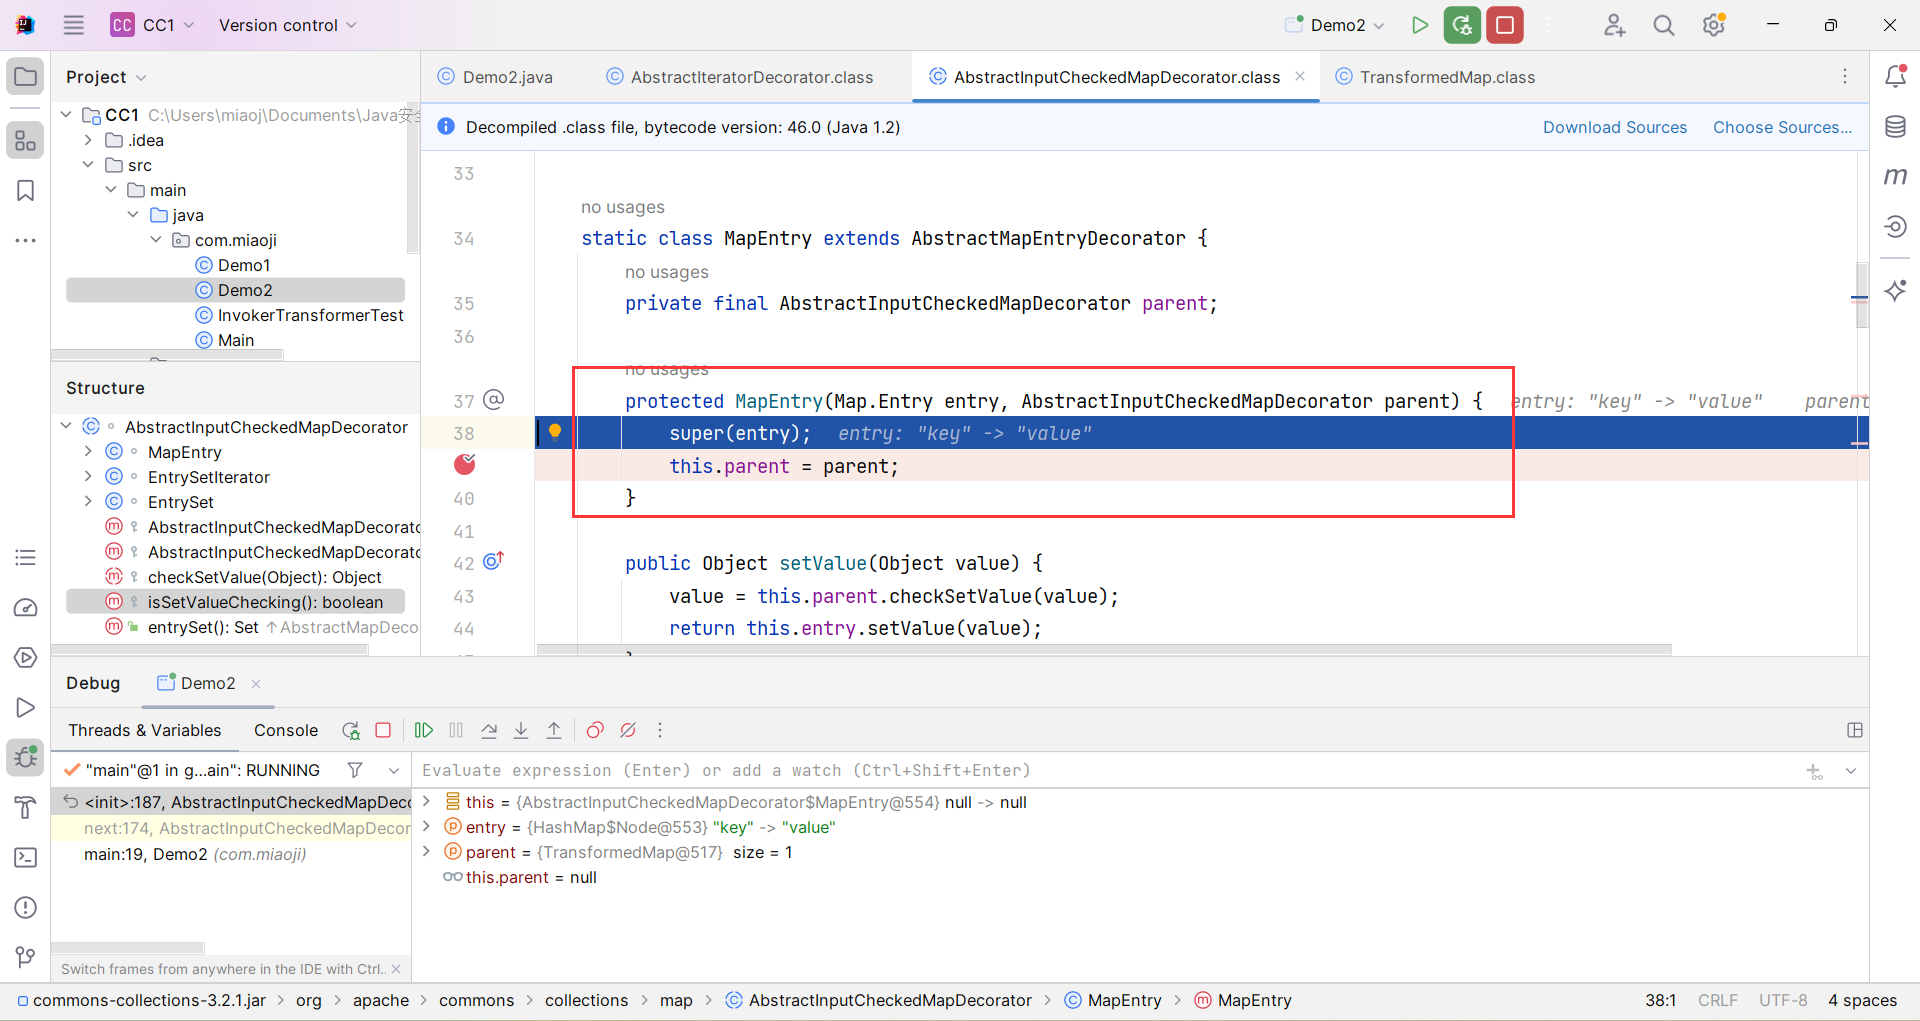Open the View Breakpoints dialog icon

[595, 731]
